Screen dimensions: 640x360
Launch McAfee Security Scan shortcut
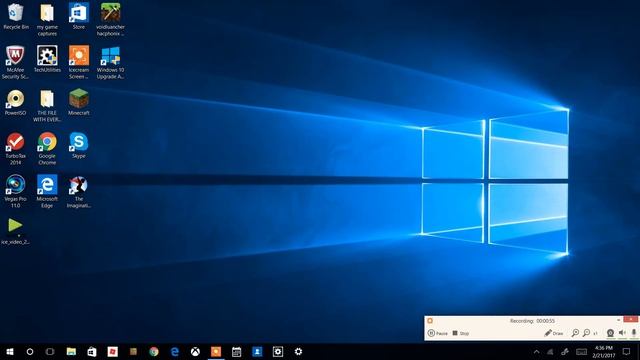click(x=16, y=62)
